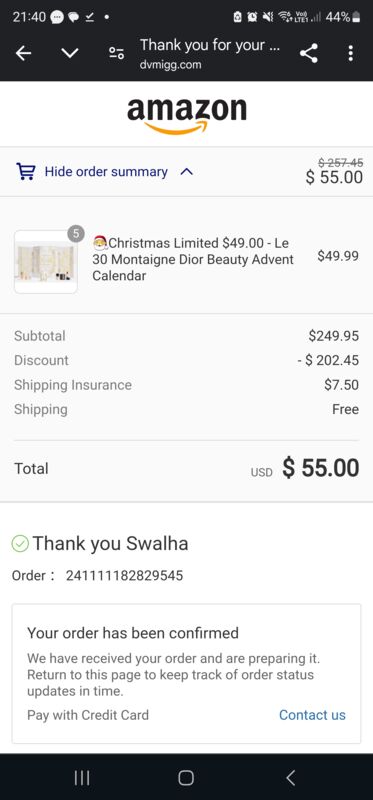
Task: Click the Contact us link
Action: pyautogui.click(x=312, y=715)
